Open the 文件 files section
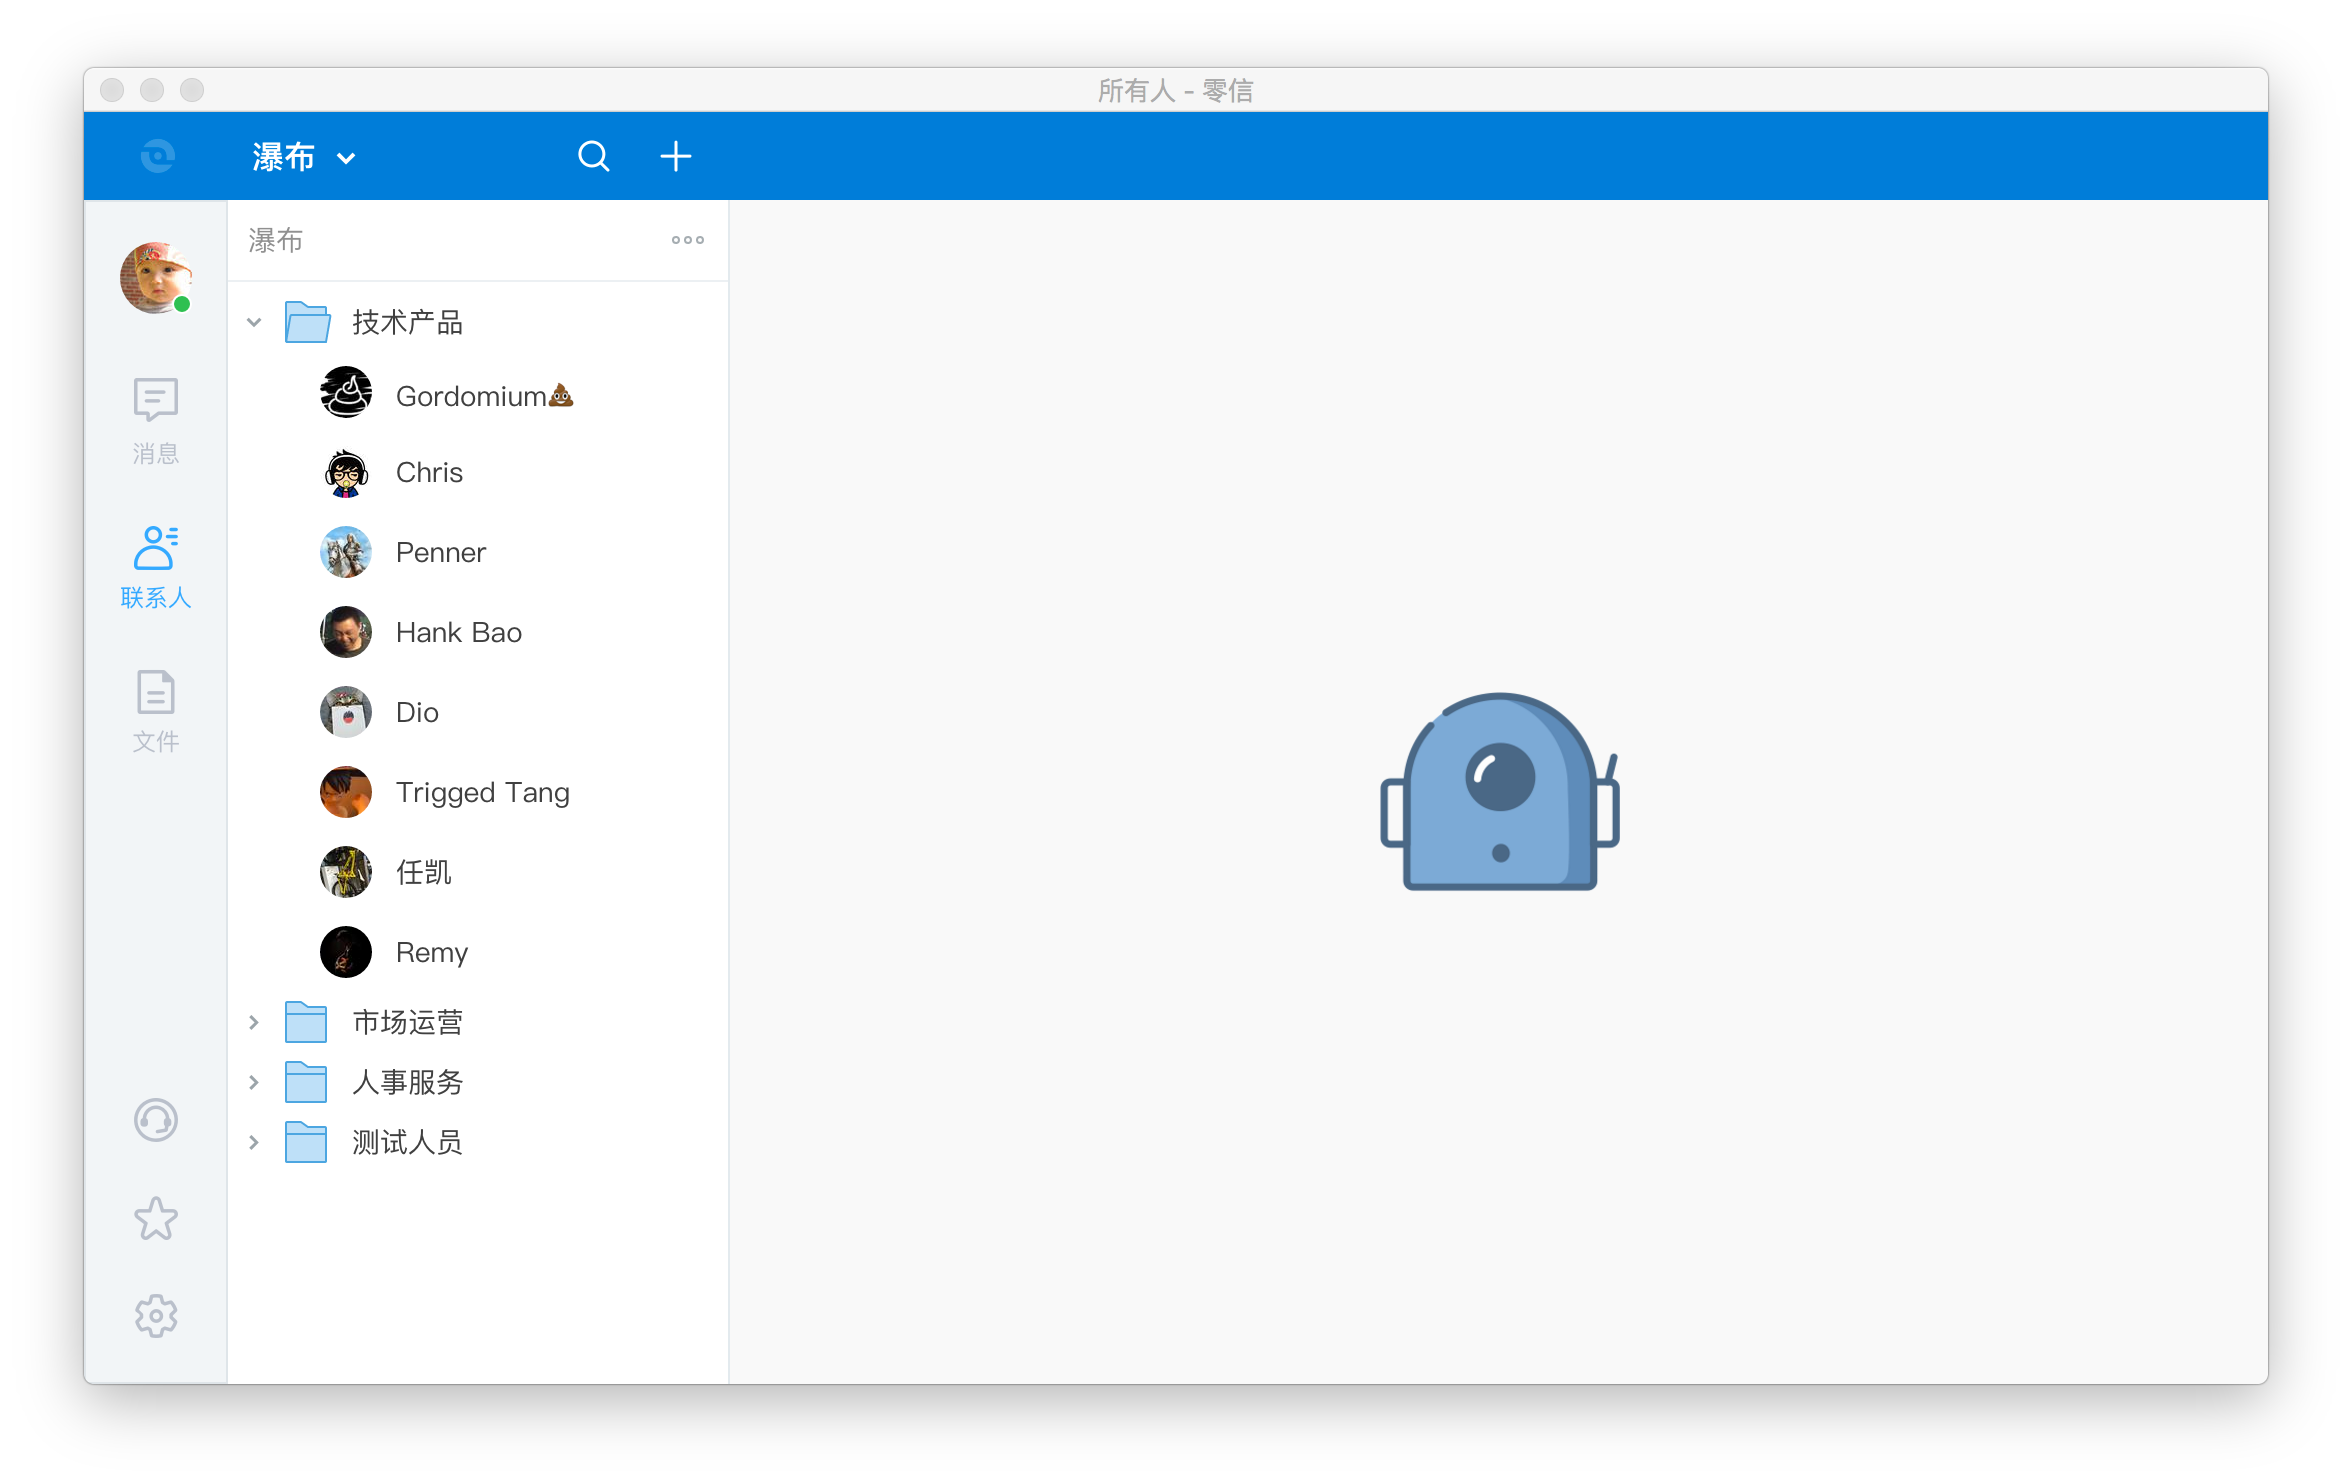 (156, 710)
